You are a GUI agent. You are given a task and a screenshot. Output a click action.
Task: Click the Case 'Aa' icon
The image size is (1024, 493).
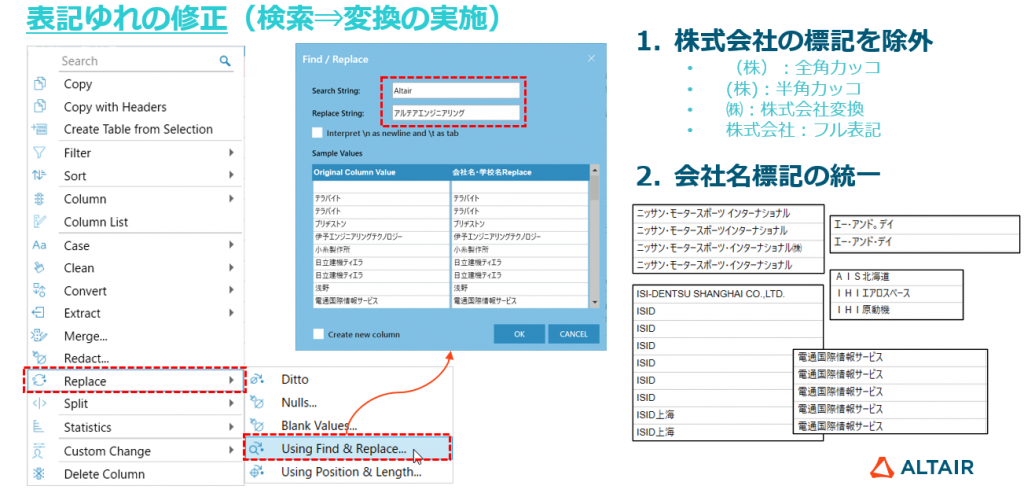tap(39, 246)
